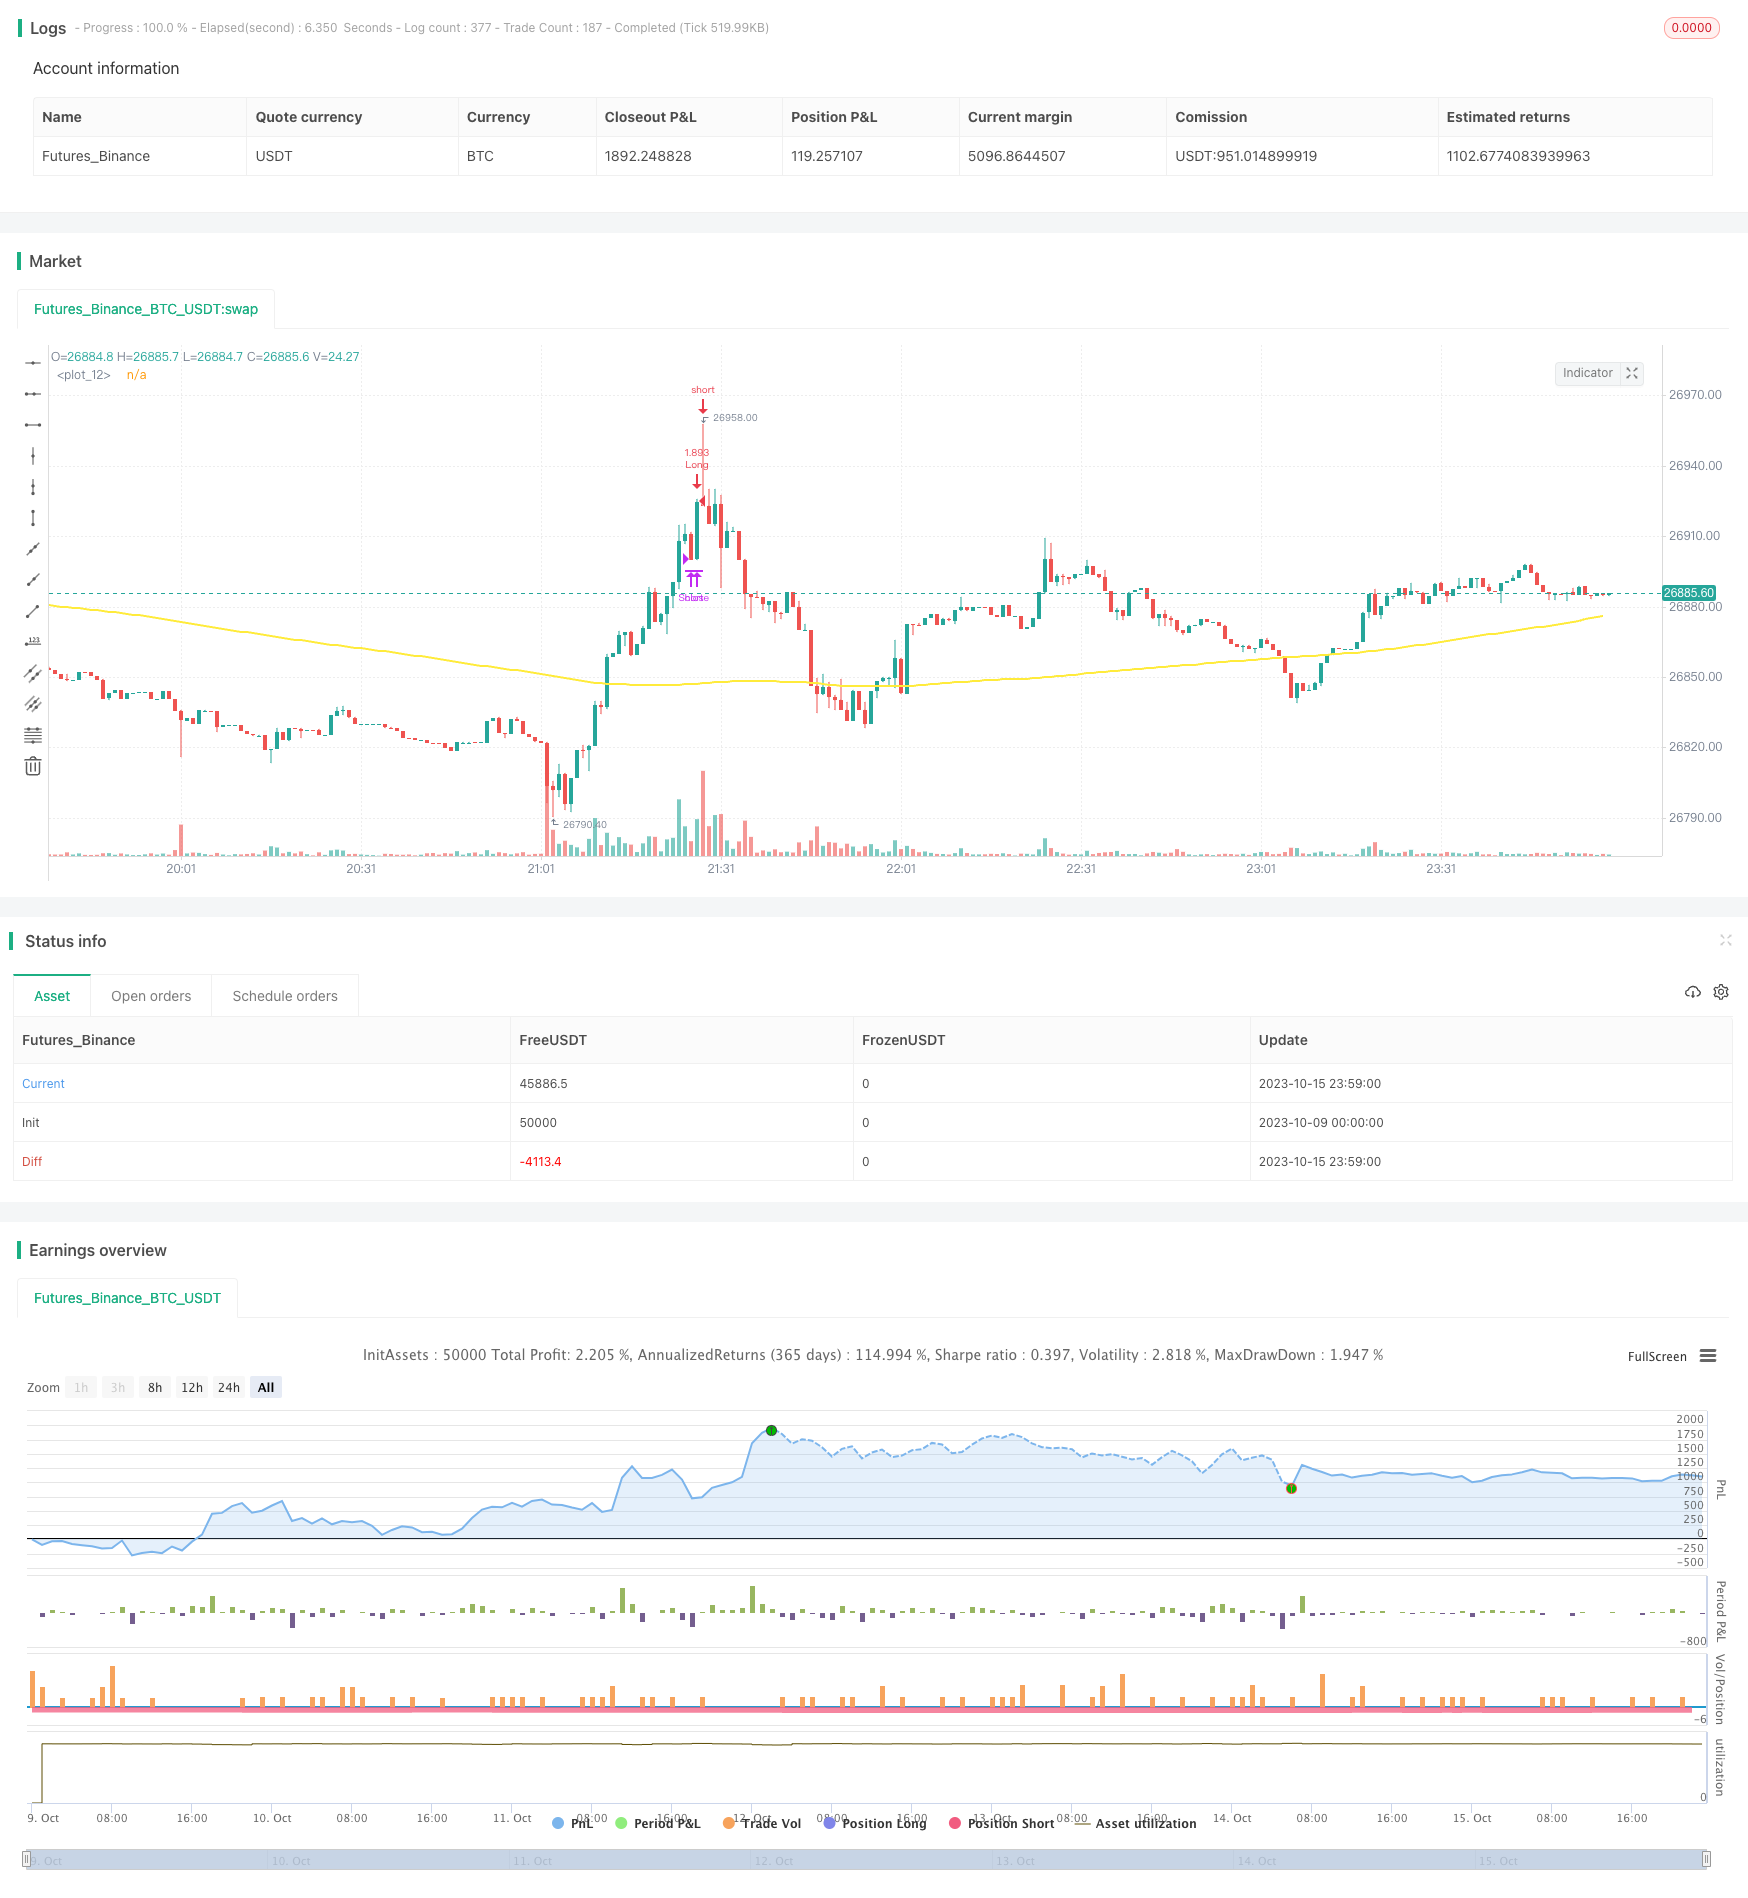This screenshot has height=1898, width=1748.
Task: Click the Indicator button on the chart
Action: click(1587, 373)
